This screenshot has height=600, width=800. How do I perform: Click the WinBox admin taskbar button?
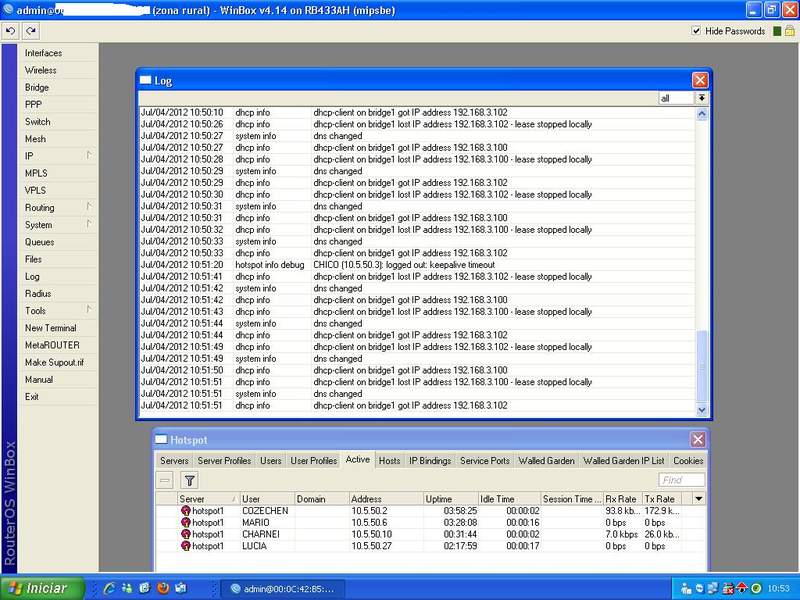pos(283,589)
